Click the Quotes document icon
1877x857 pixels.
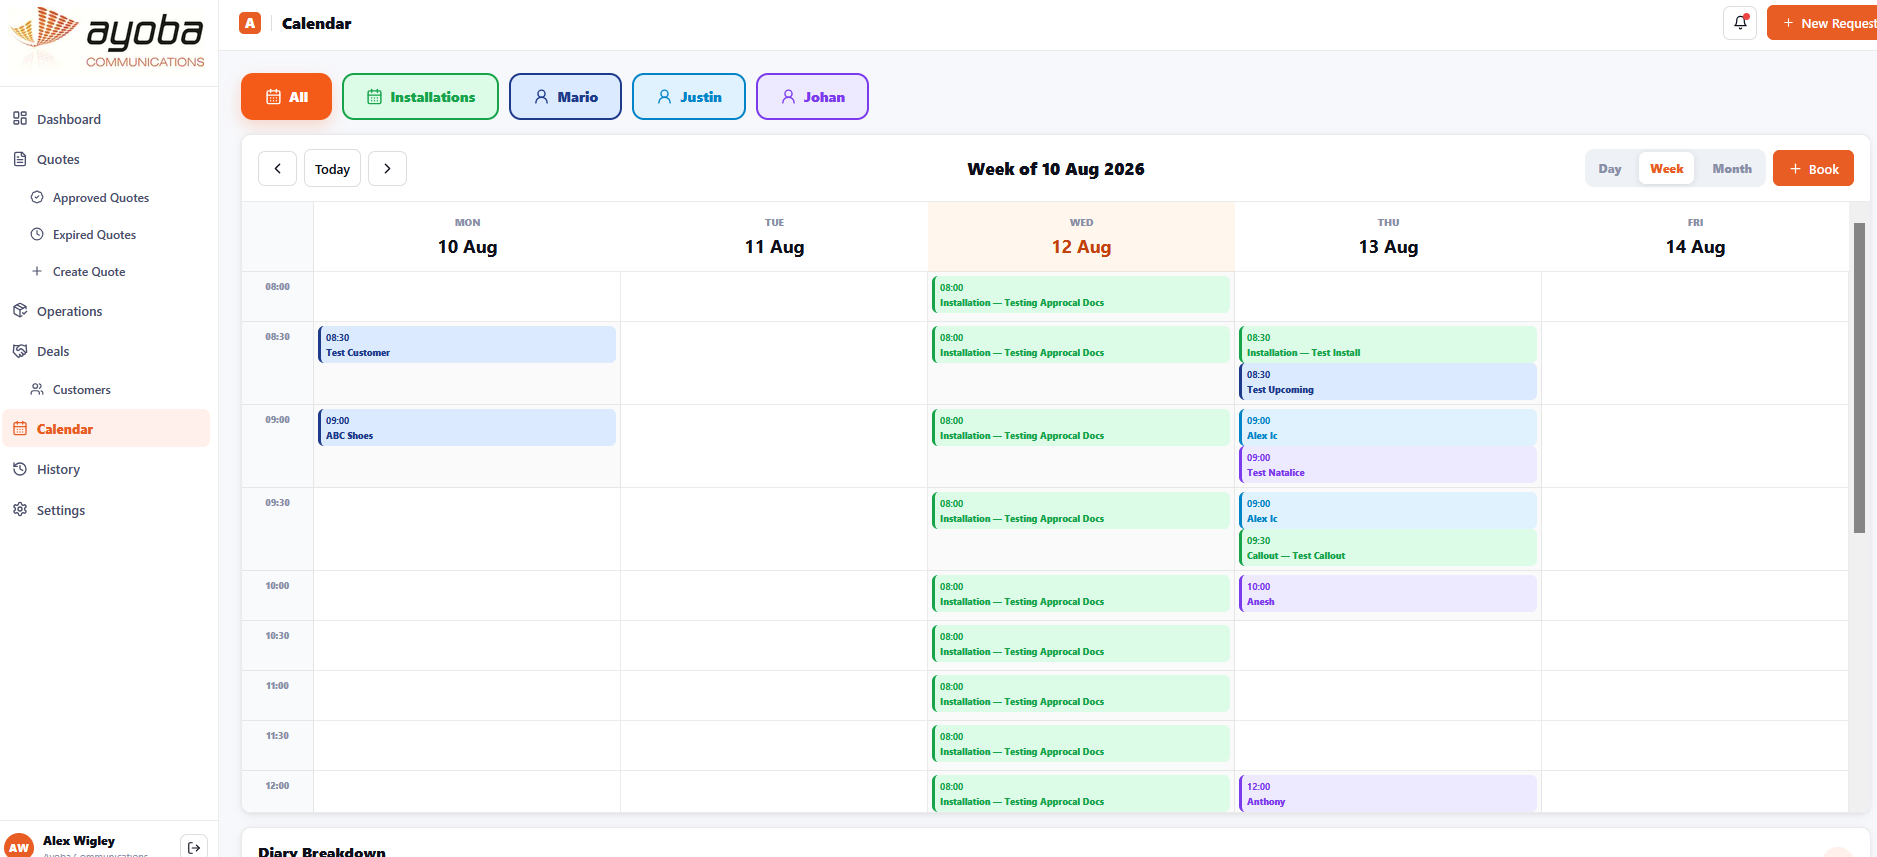tap(20, 159)
